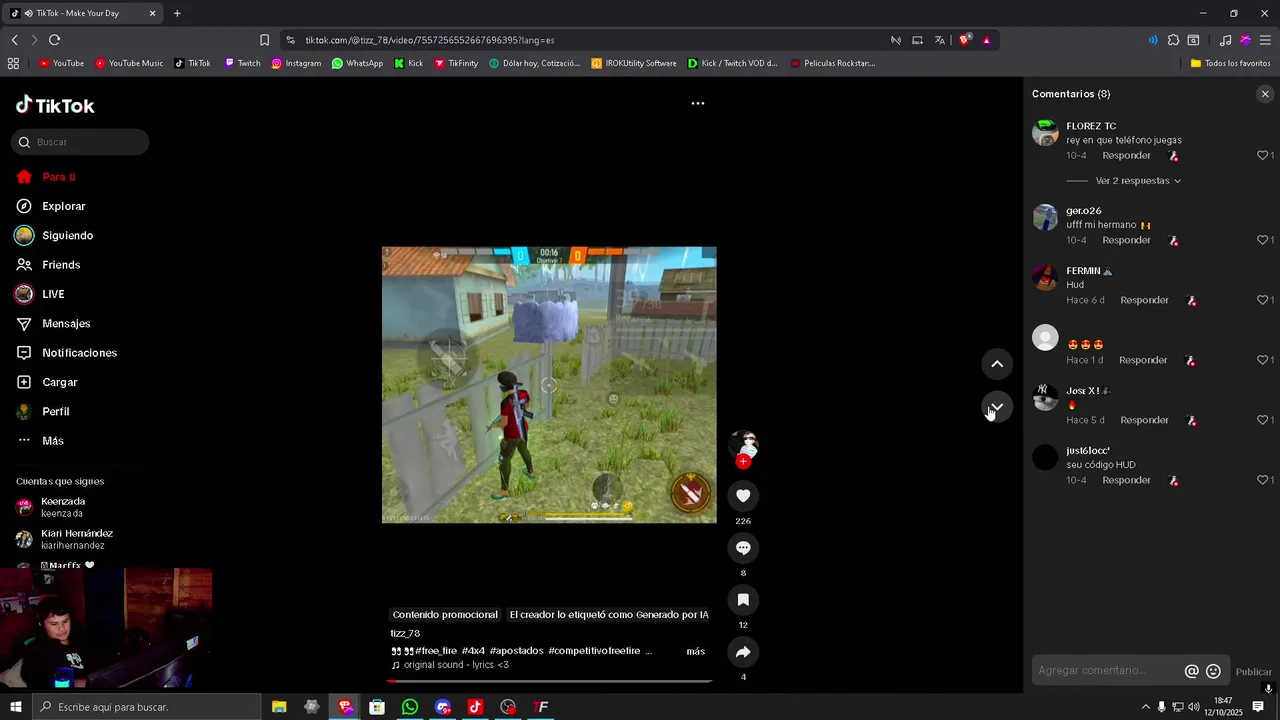Open File Explorer from the taskbar
Screen dimensions: 1280x720
tap(279, 707)
